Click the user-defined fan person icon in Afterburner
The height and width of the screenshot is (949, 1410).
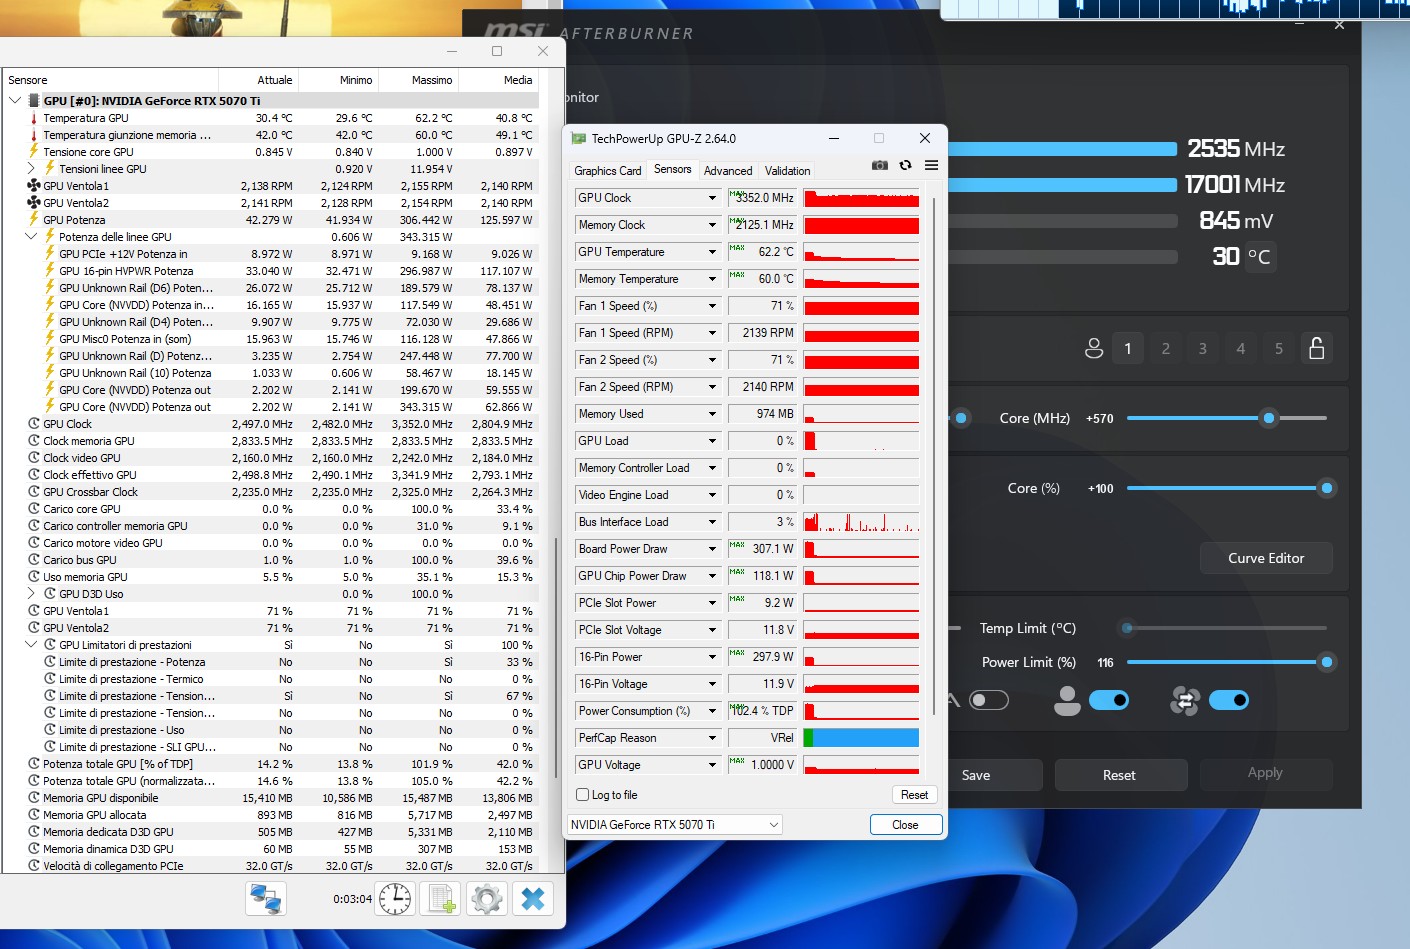tap(1067, 700)
